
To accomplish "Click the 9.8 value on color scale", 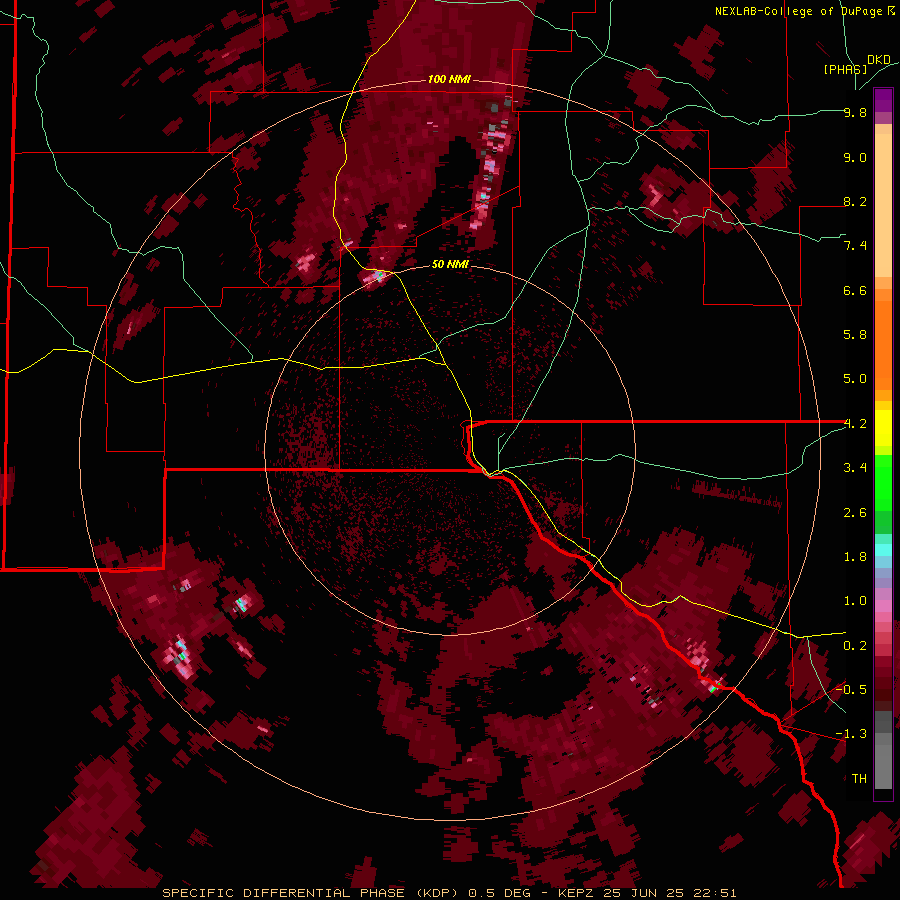I will point(855,112).
